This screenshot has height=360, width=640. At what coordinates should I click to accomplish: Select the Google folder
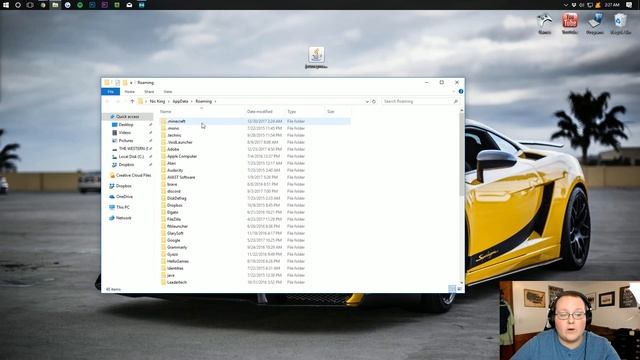173,240
